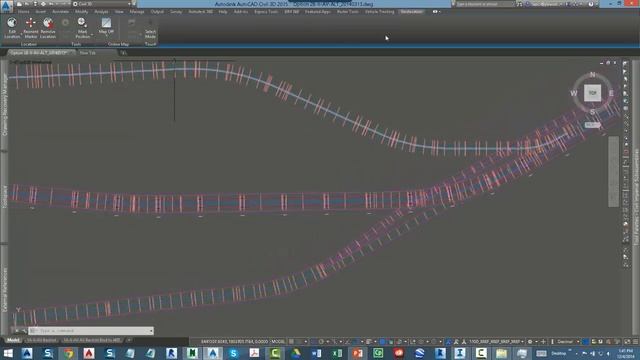This screenshot has height=360, width=640.
Task: Click the Remove Location icon
Action: 48,22
